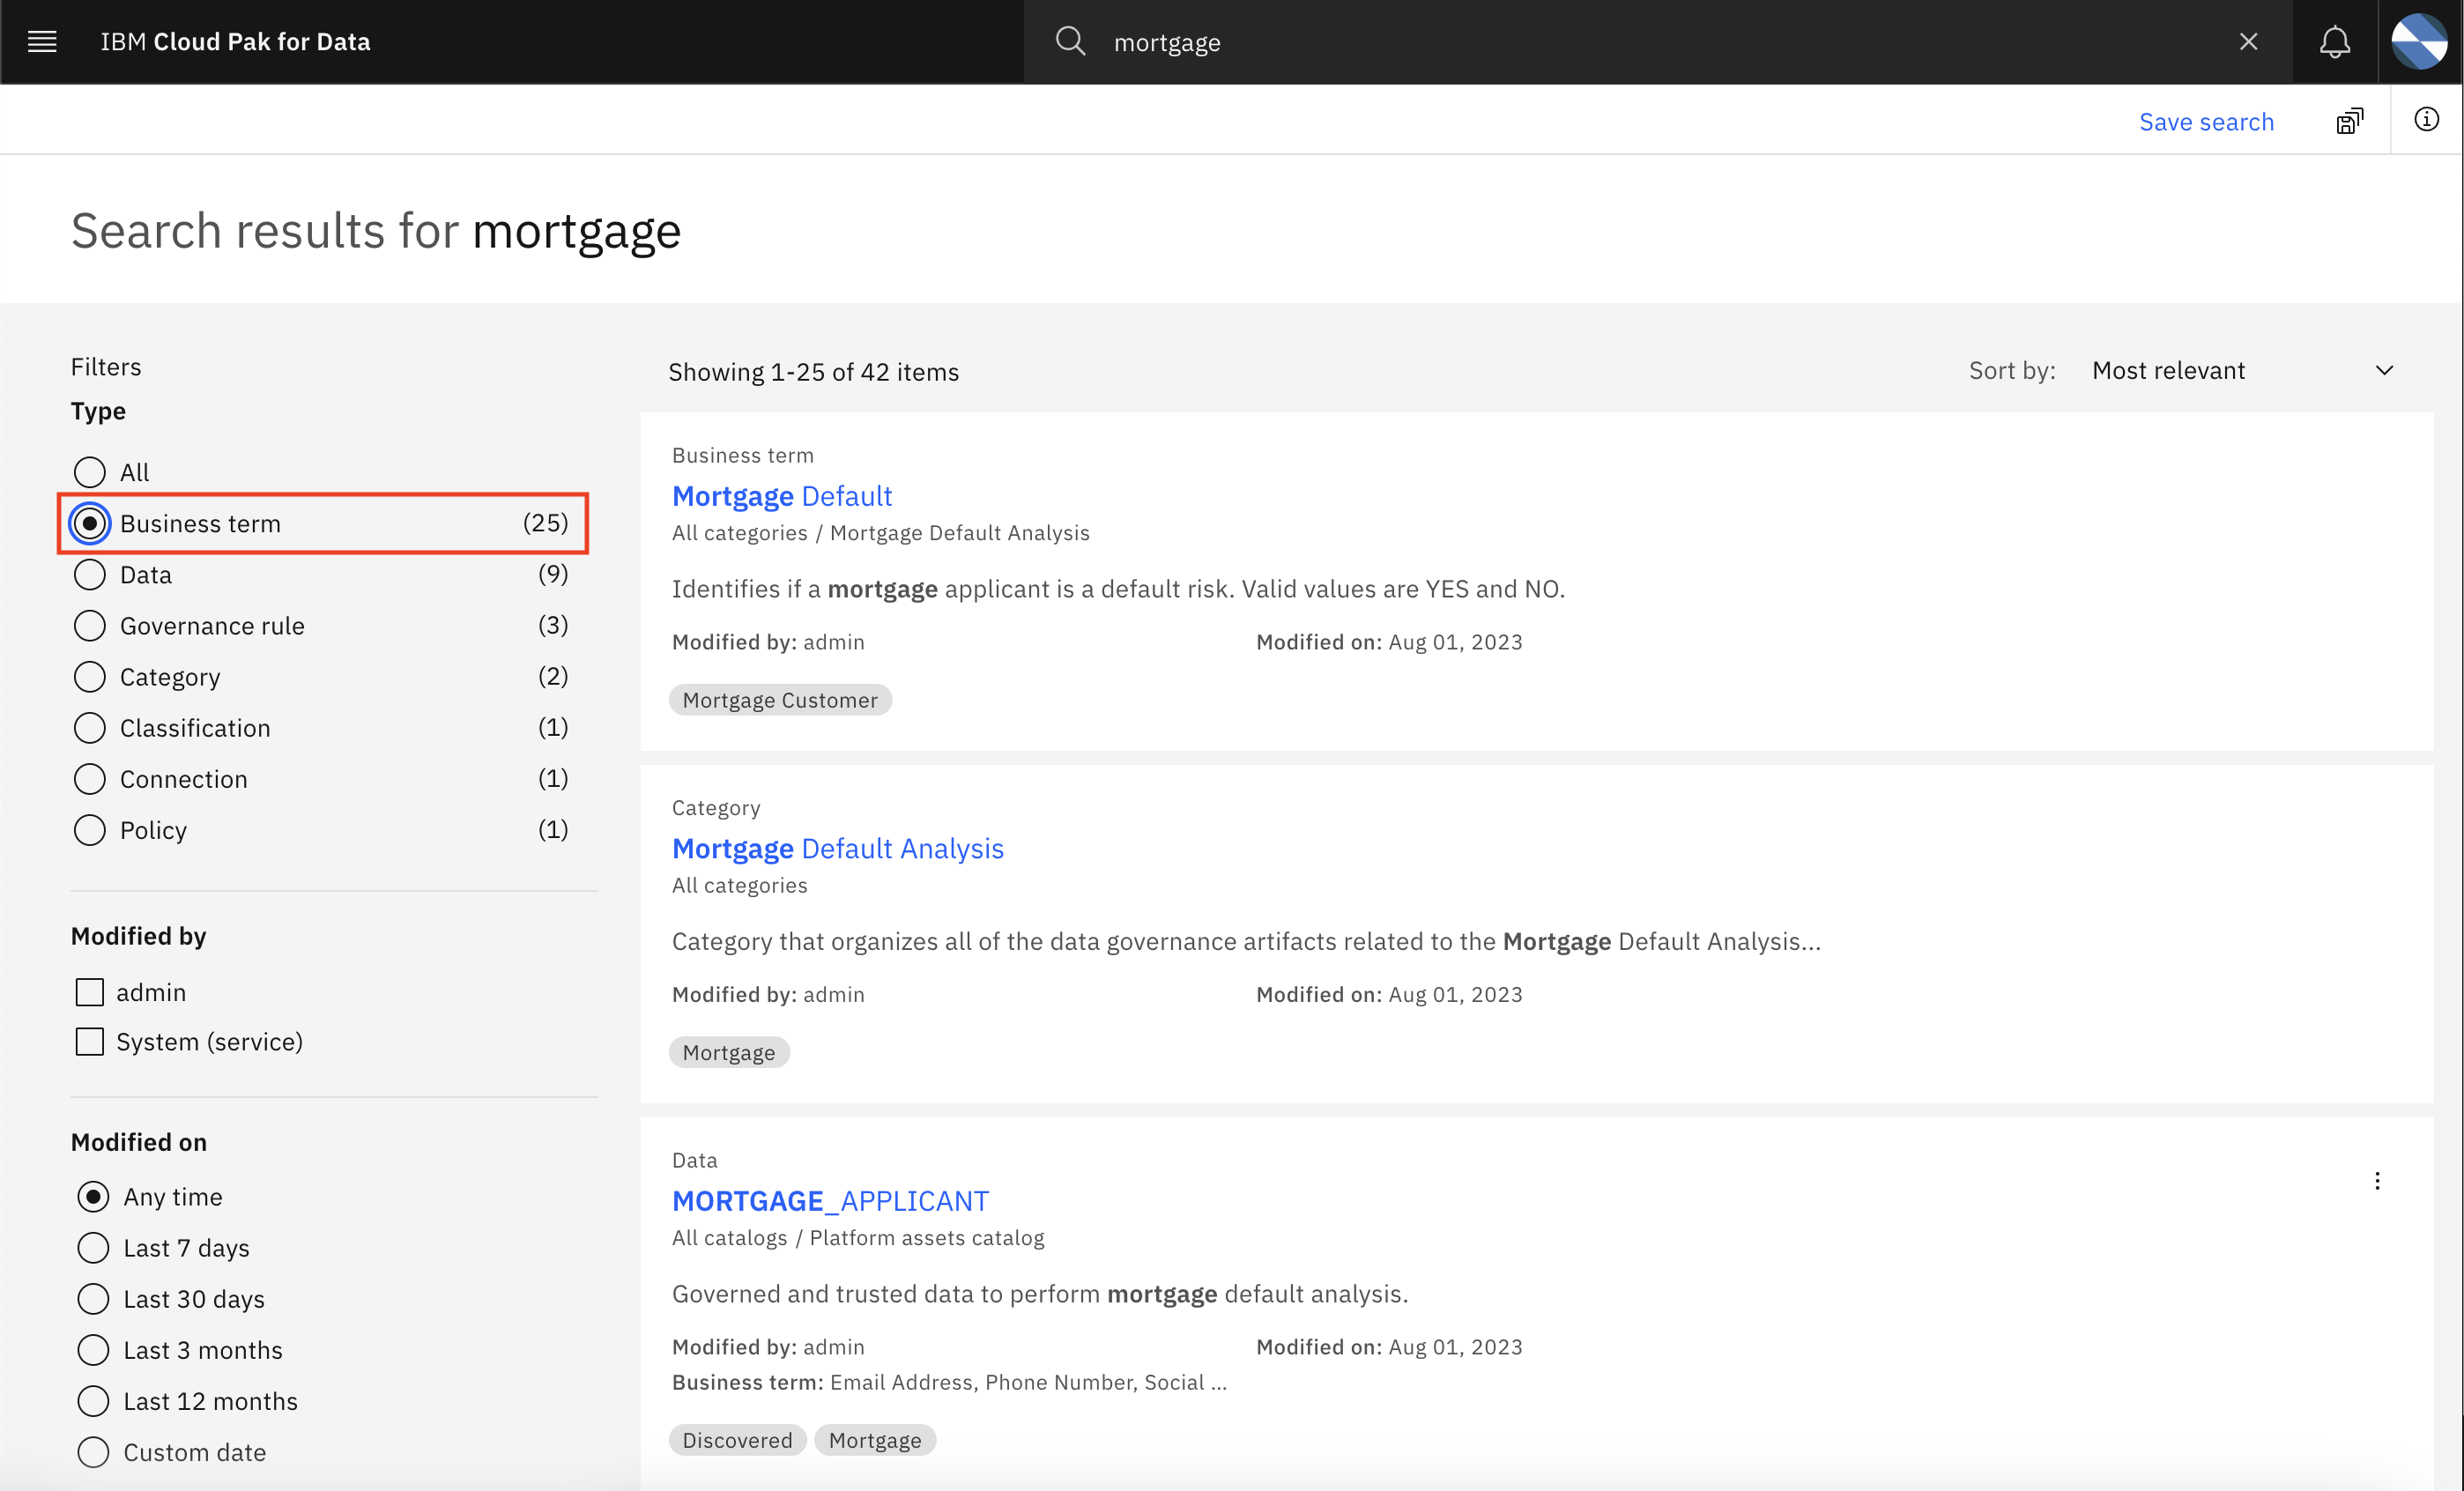The height and width of the screenshot is (1491, 2464).
Task: Open overflow menu for MORTGAGE_APPLICANT
Action: pos(2377,1181)
